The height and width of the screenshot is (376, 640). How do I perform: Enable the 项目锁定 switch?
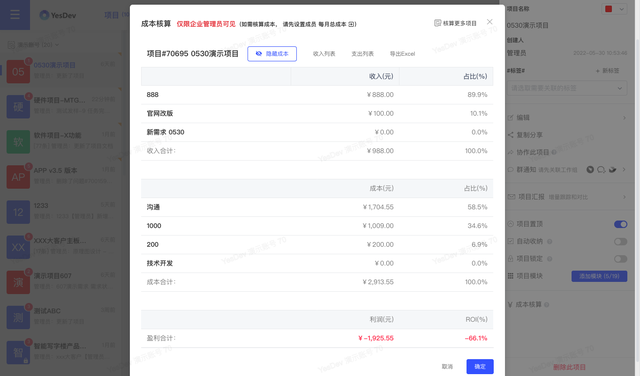point(620,259)
